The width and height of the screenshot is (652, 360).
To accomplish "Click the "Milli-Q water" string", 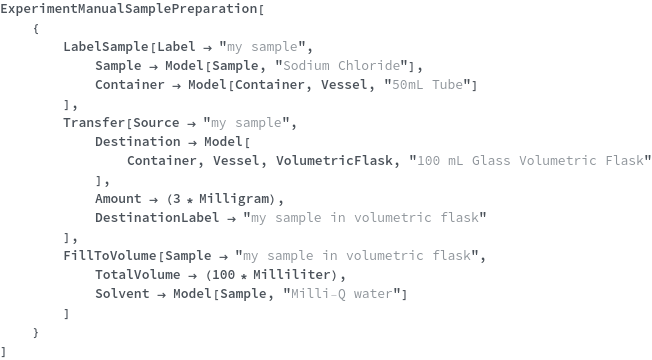I will (x=342, y=294).
